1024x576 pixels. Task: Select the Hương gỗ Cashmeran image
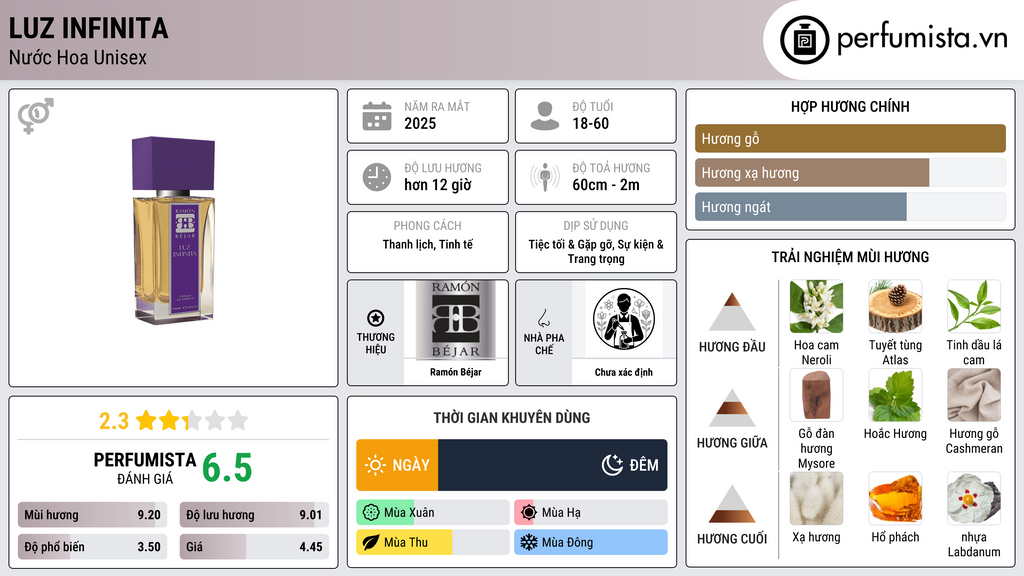[x=974, y=395]
